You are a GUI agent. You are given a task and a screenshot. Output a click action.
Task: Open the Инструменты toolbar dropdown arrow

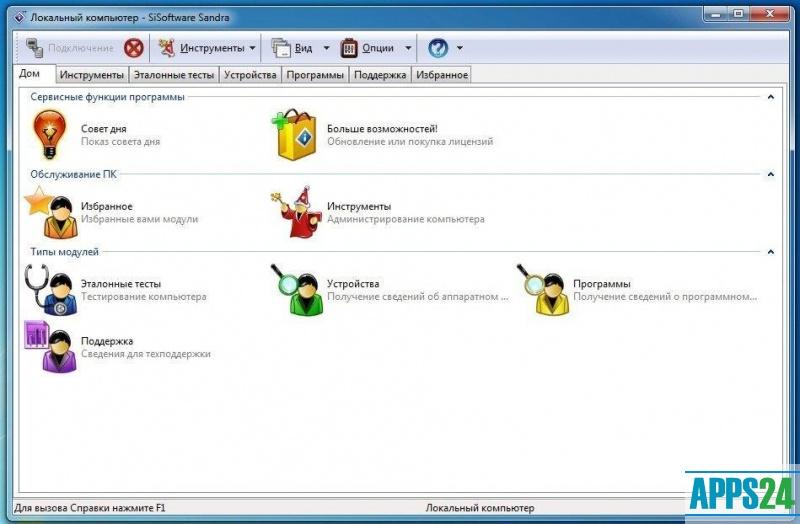252,48
